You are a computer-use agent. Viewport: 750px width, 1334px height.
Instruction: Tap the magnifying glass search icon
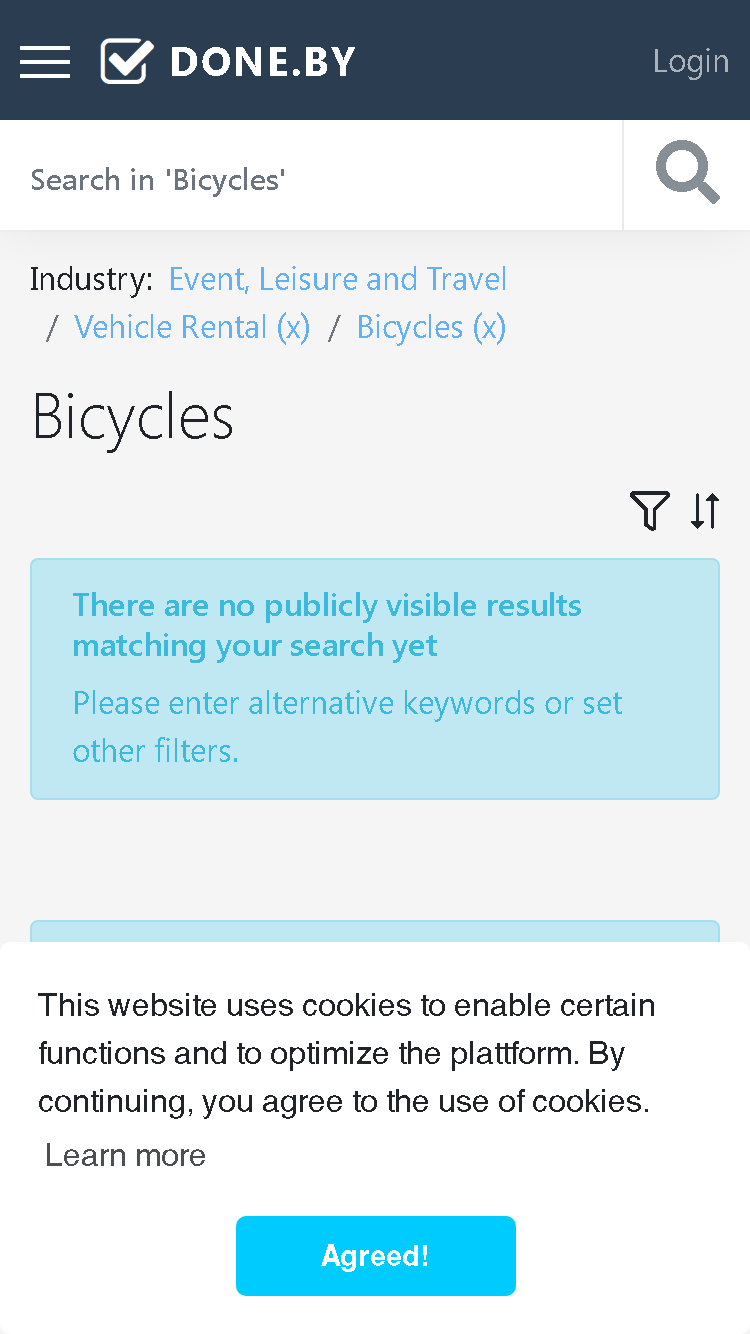pos(687,174)
